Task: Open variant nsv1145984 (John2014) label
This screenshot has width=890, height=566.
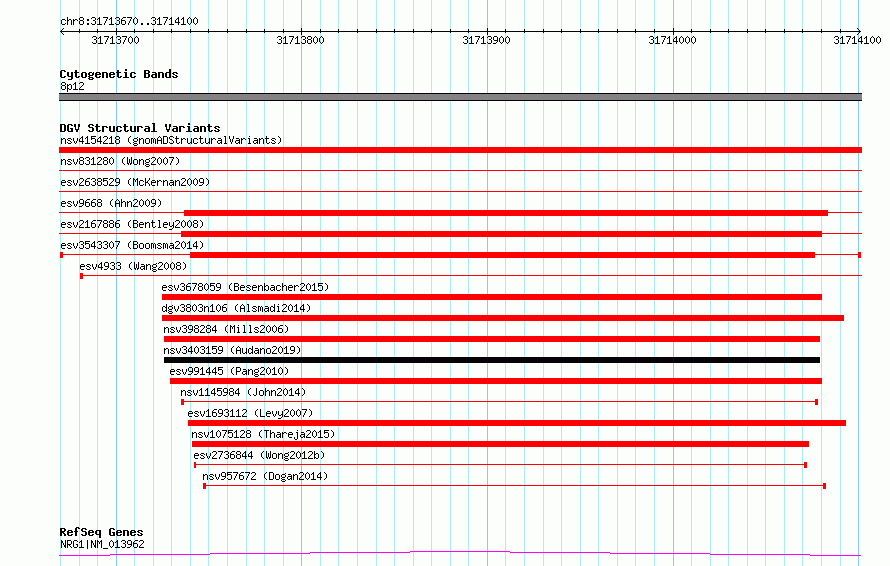Action: (243, 392)
